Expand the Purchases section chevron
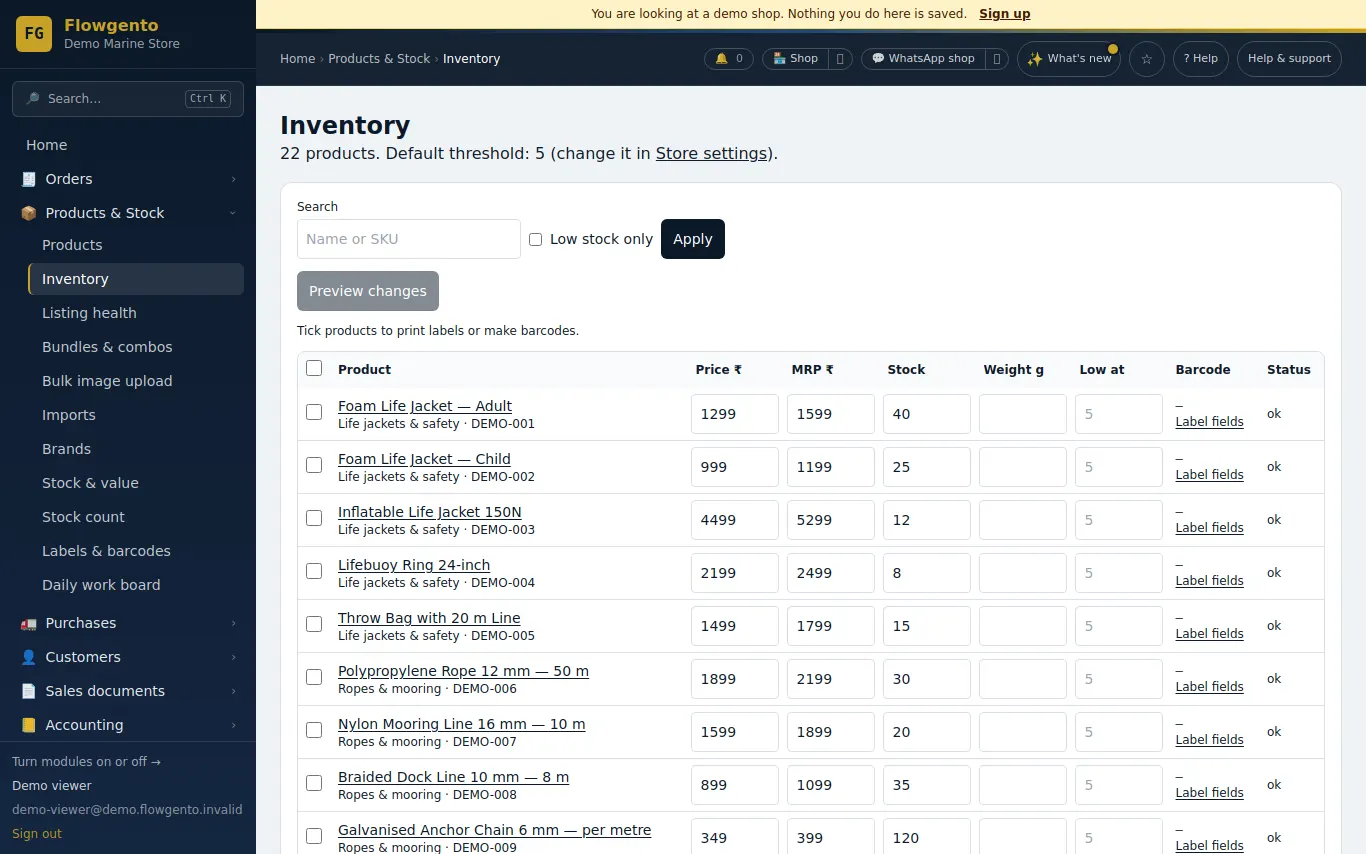 point(233,623)
